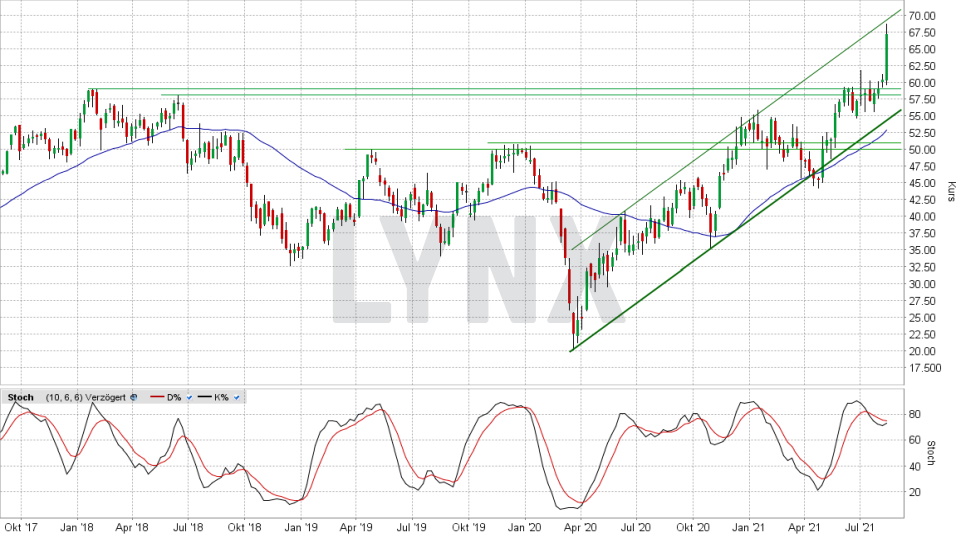Click the 60.00 price axis label
960x540 pixels.
tap(921, 83)
